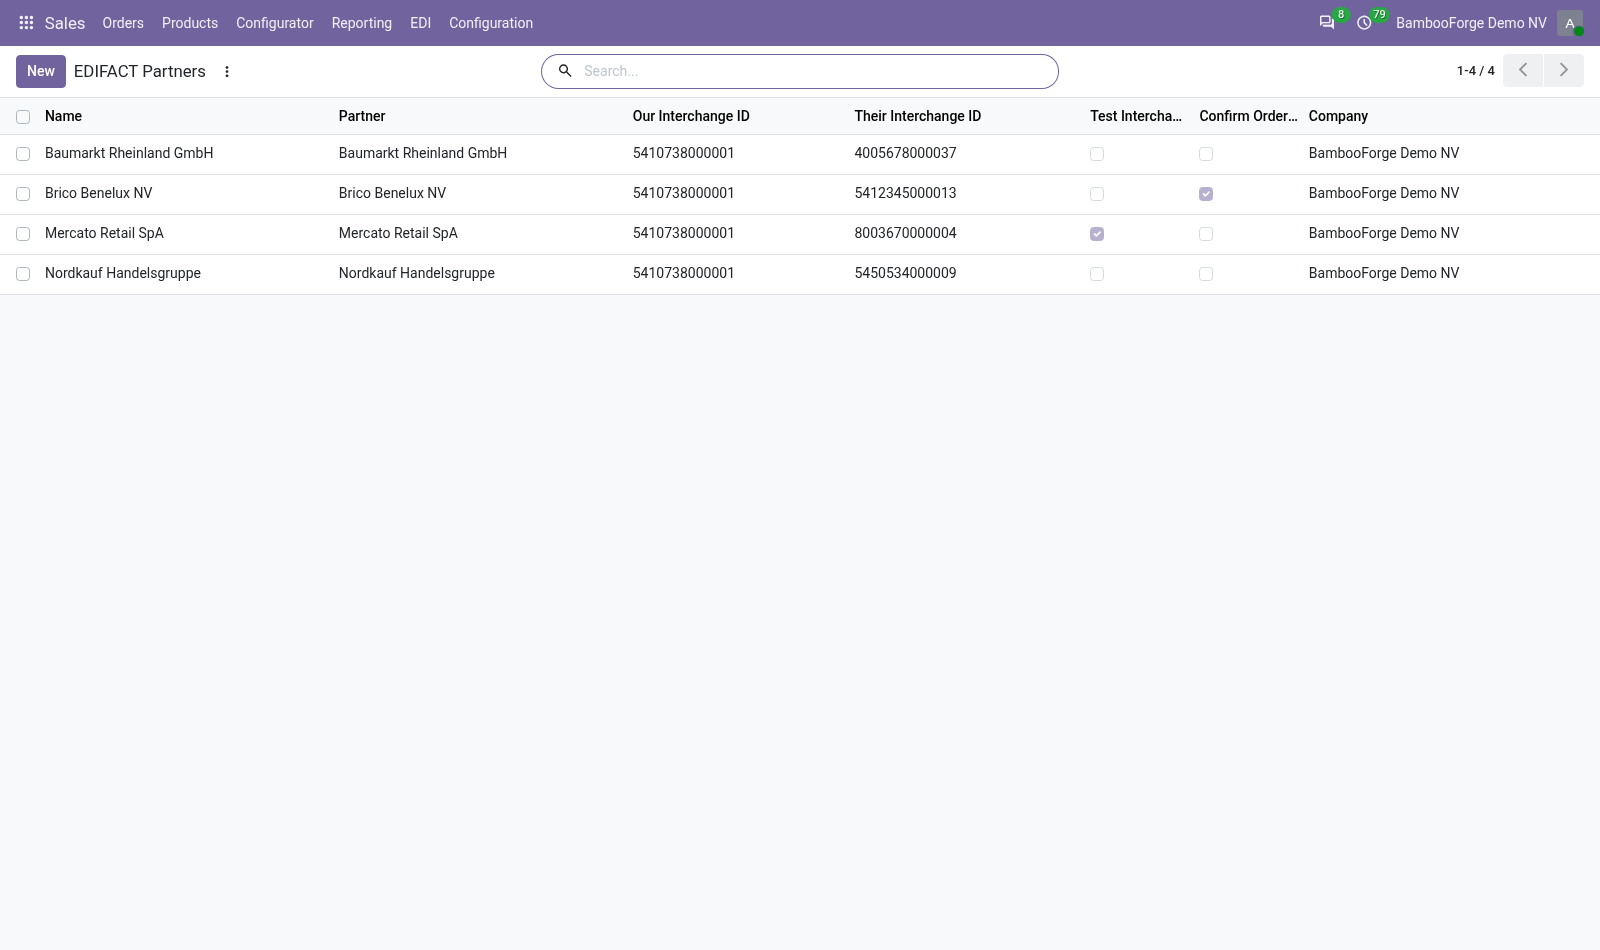1600x950 pixels.
Task: Open the Reporting menu
Action: coord(362,23)
